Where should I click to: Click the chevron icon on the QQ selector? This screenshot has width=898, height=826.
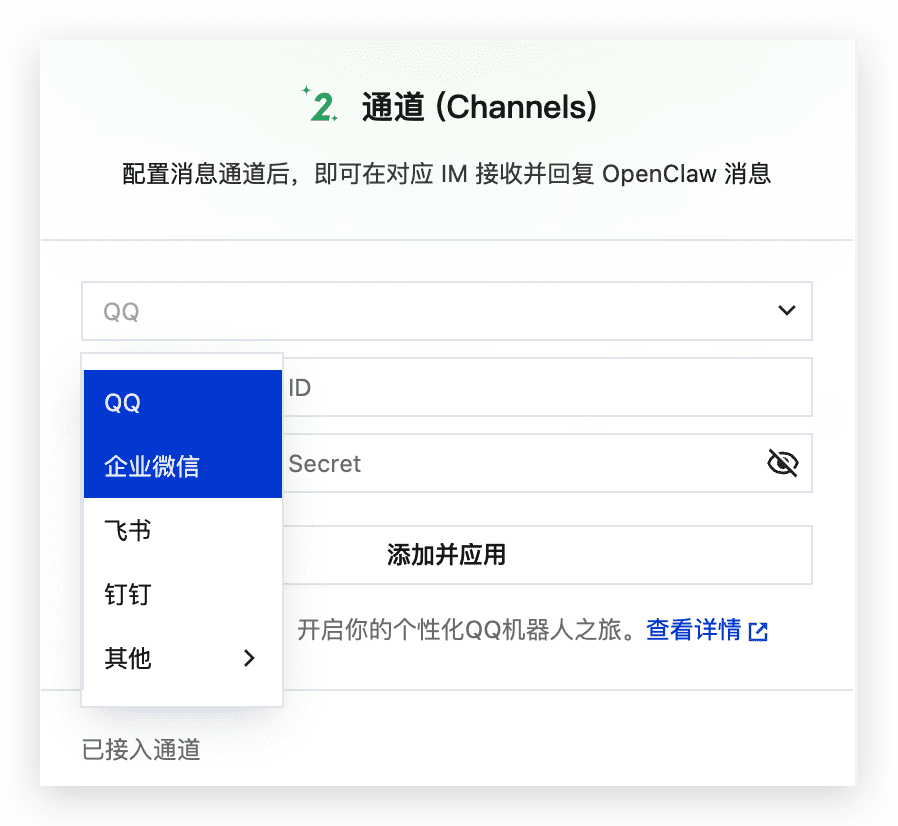pos(788,311)
